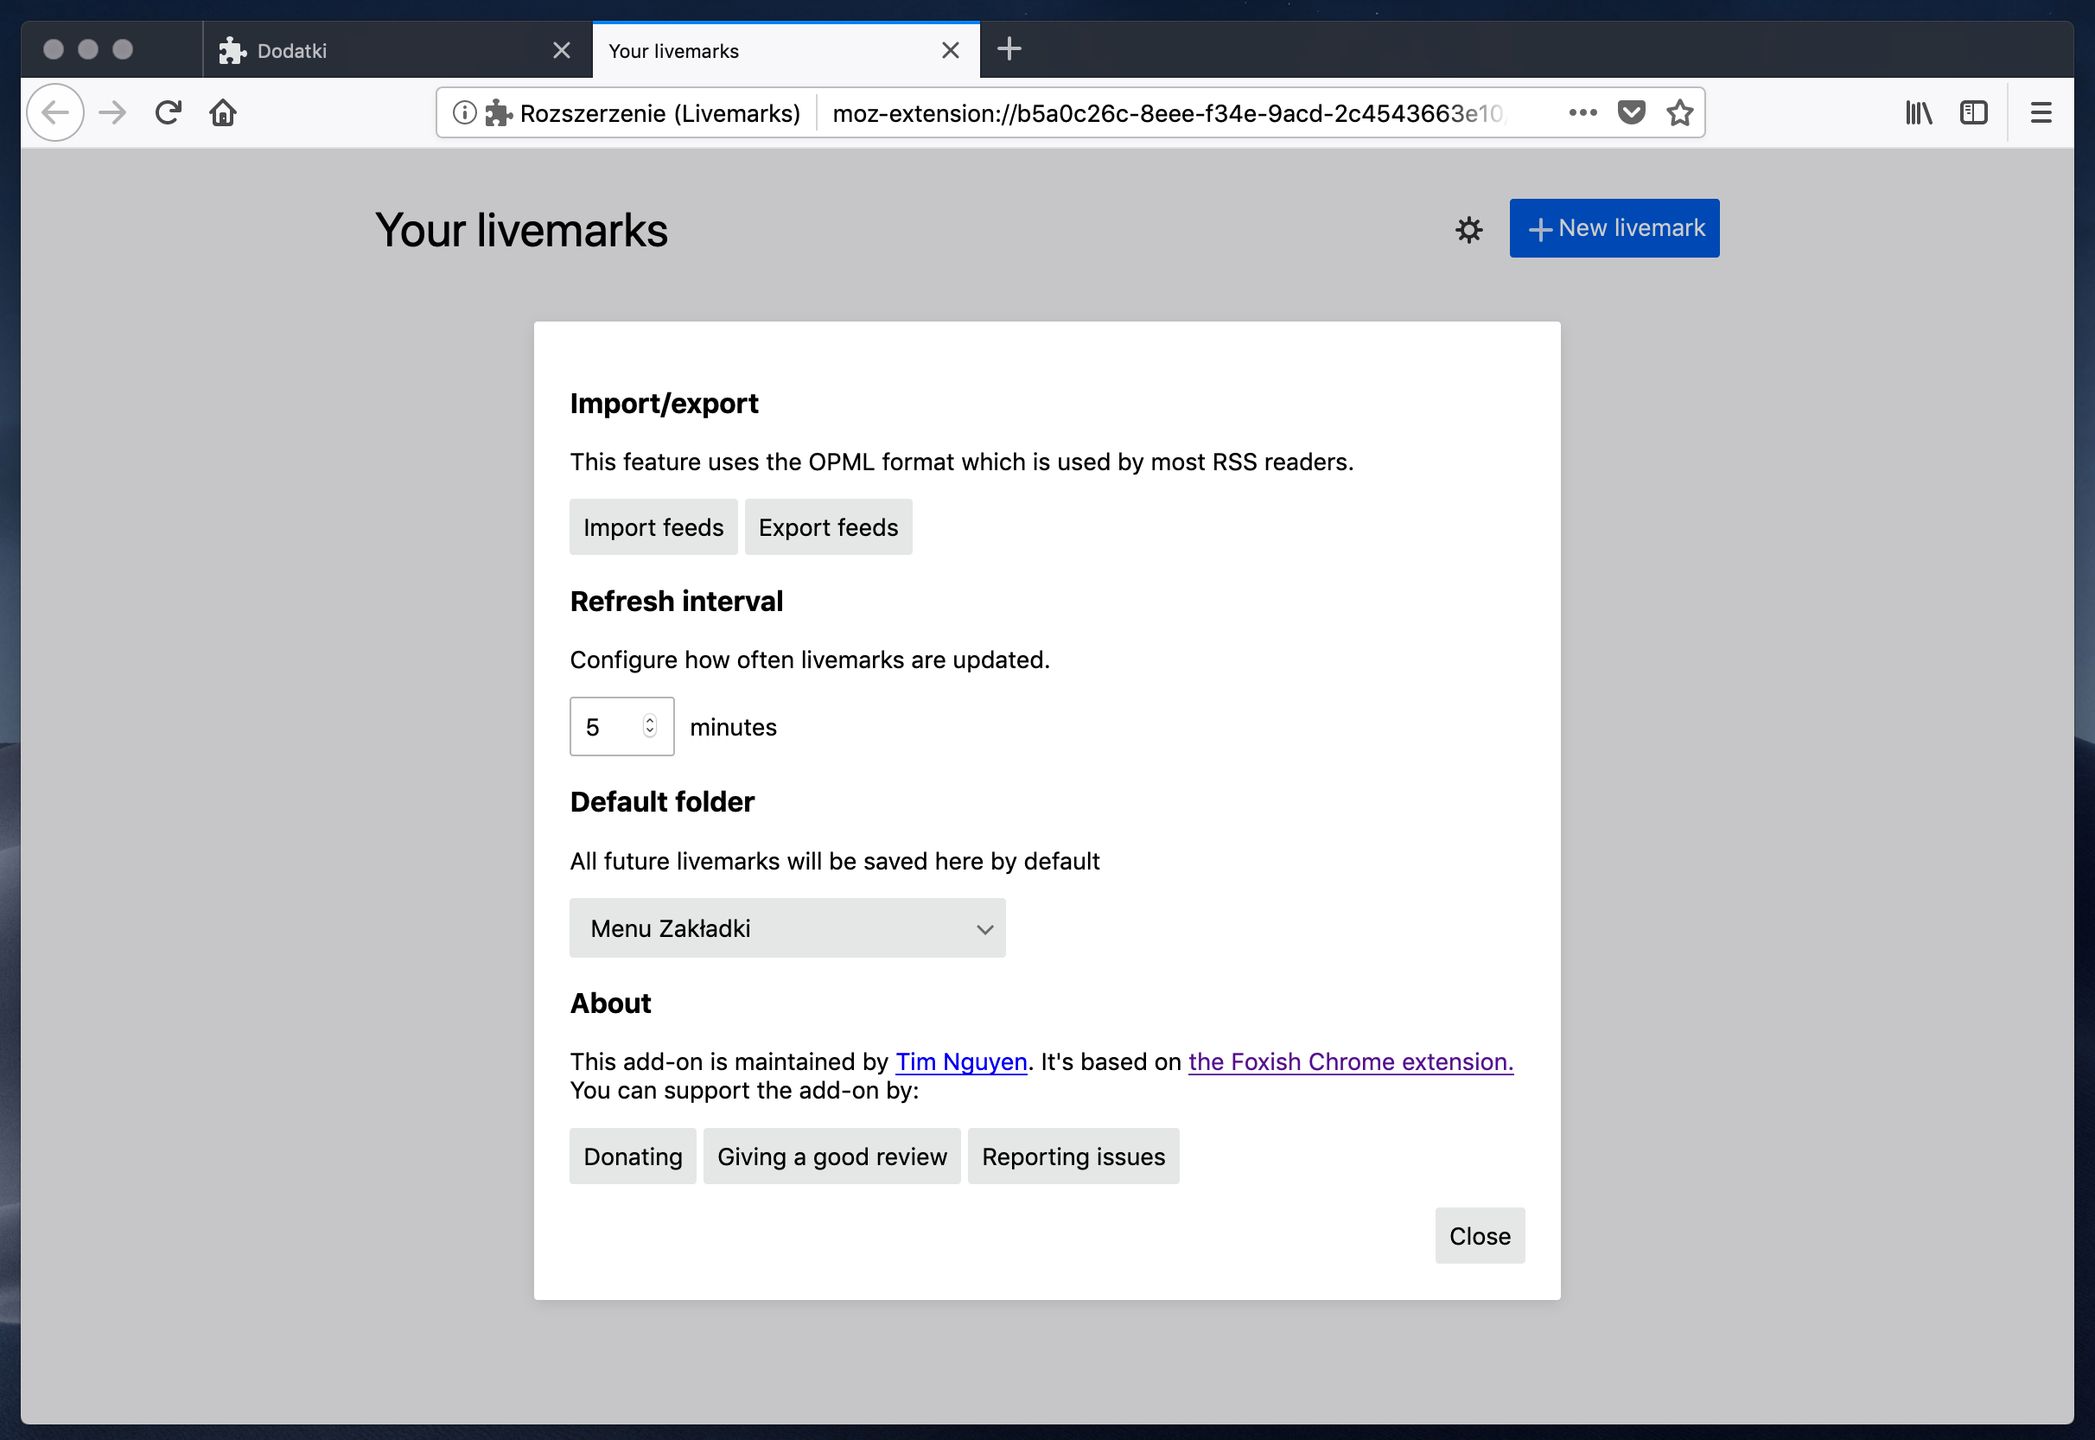Viewport: 2095px width, 1440px height.
Task: Show site information icon in address bar
Action: tap(464, 113)
